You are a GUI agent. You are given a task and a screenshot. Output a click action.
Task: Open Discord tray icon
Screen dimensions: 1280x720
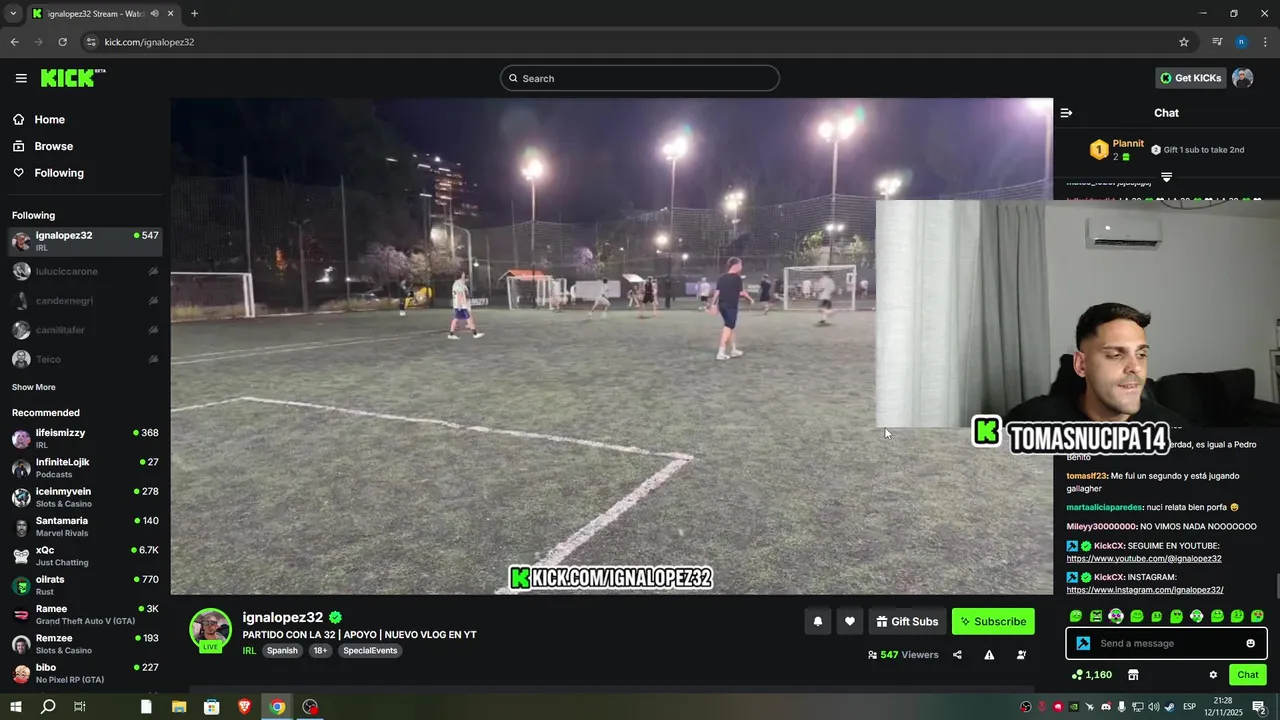(x=1105, y=707)
